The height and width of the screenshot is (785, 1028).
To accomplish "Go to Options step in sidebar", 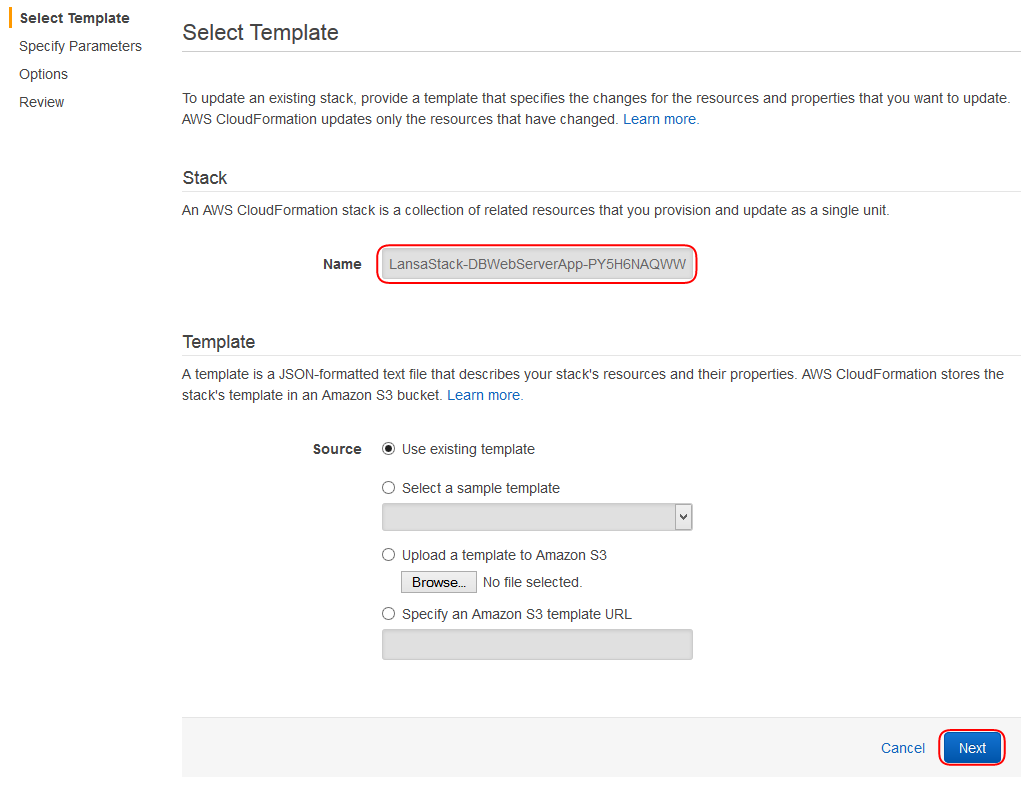I will 43,74.
